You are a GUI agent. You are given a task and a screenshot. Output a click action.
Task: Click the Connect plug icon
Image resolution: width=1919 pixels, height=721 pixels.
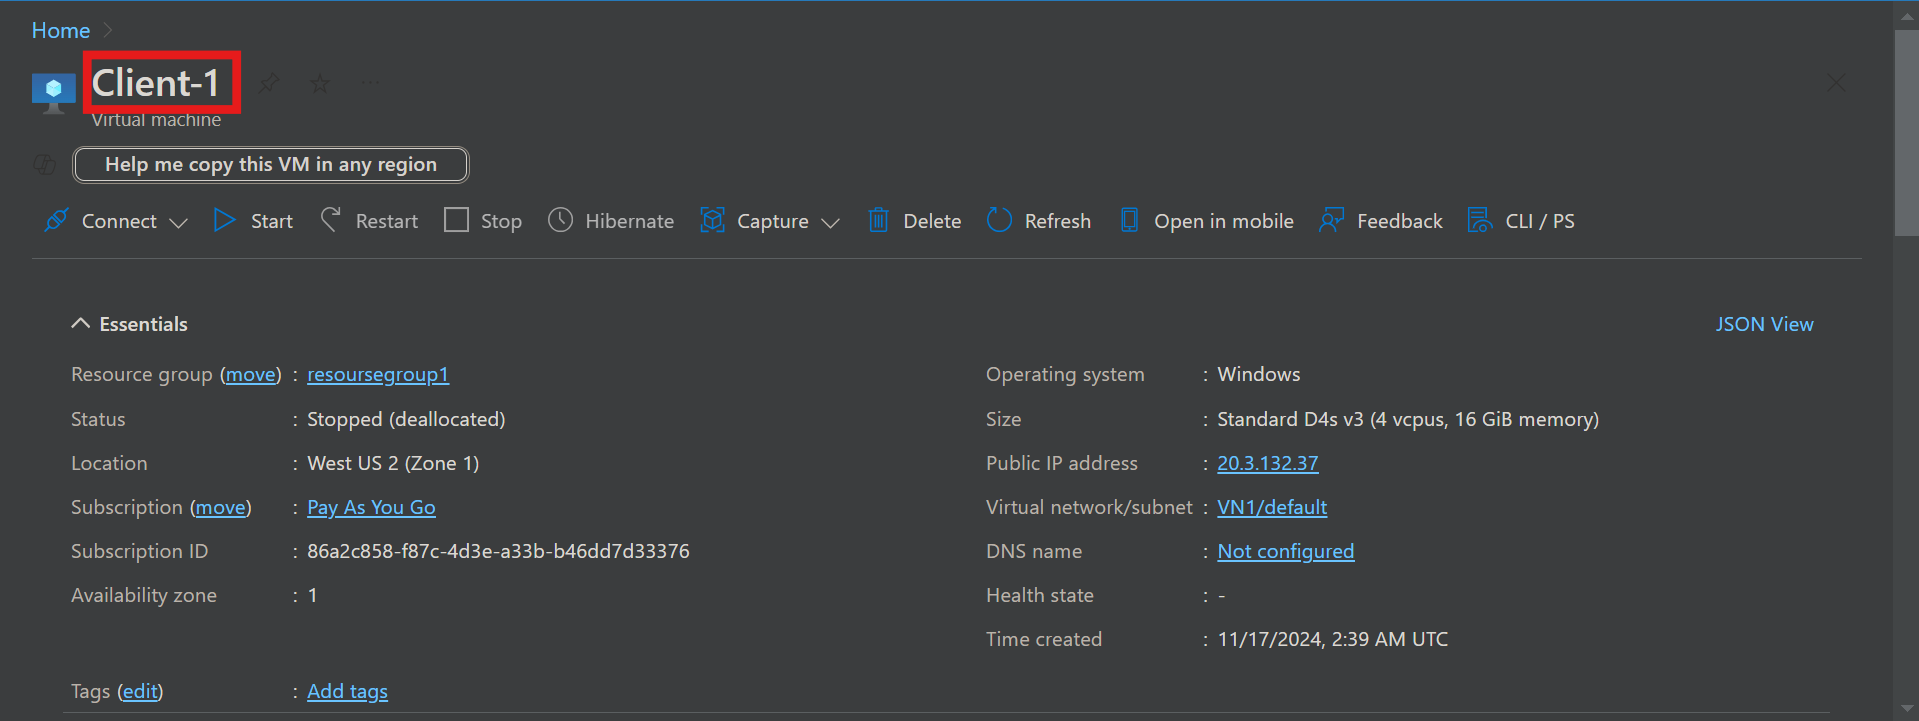point(57,220)
